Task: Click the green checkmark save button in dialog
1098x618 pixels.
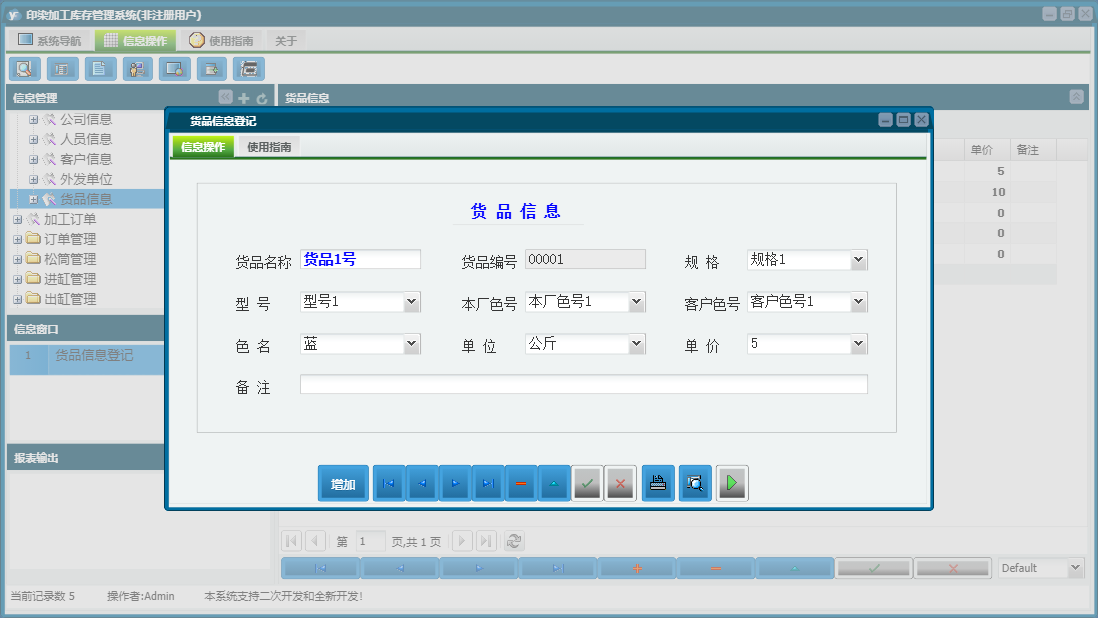Action: [587, 483]
